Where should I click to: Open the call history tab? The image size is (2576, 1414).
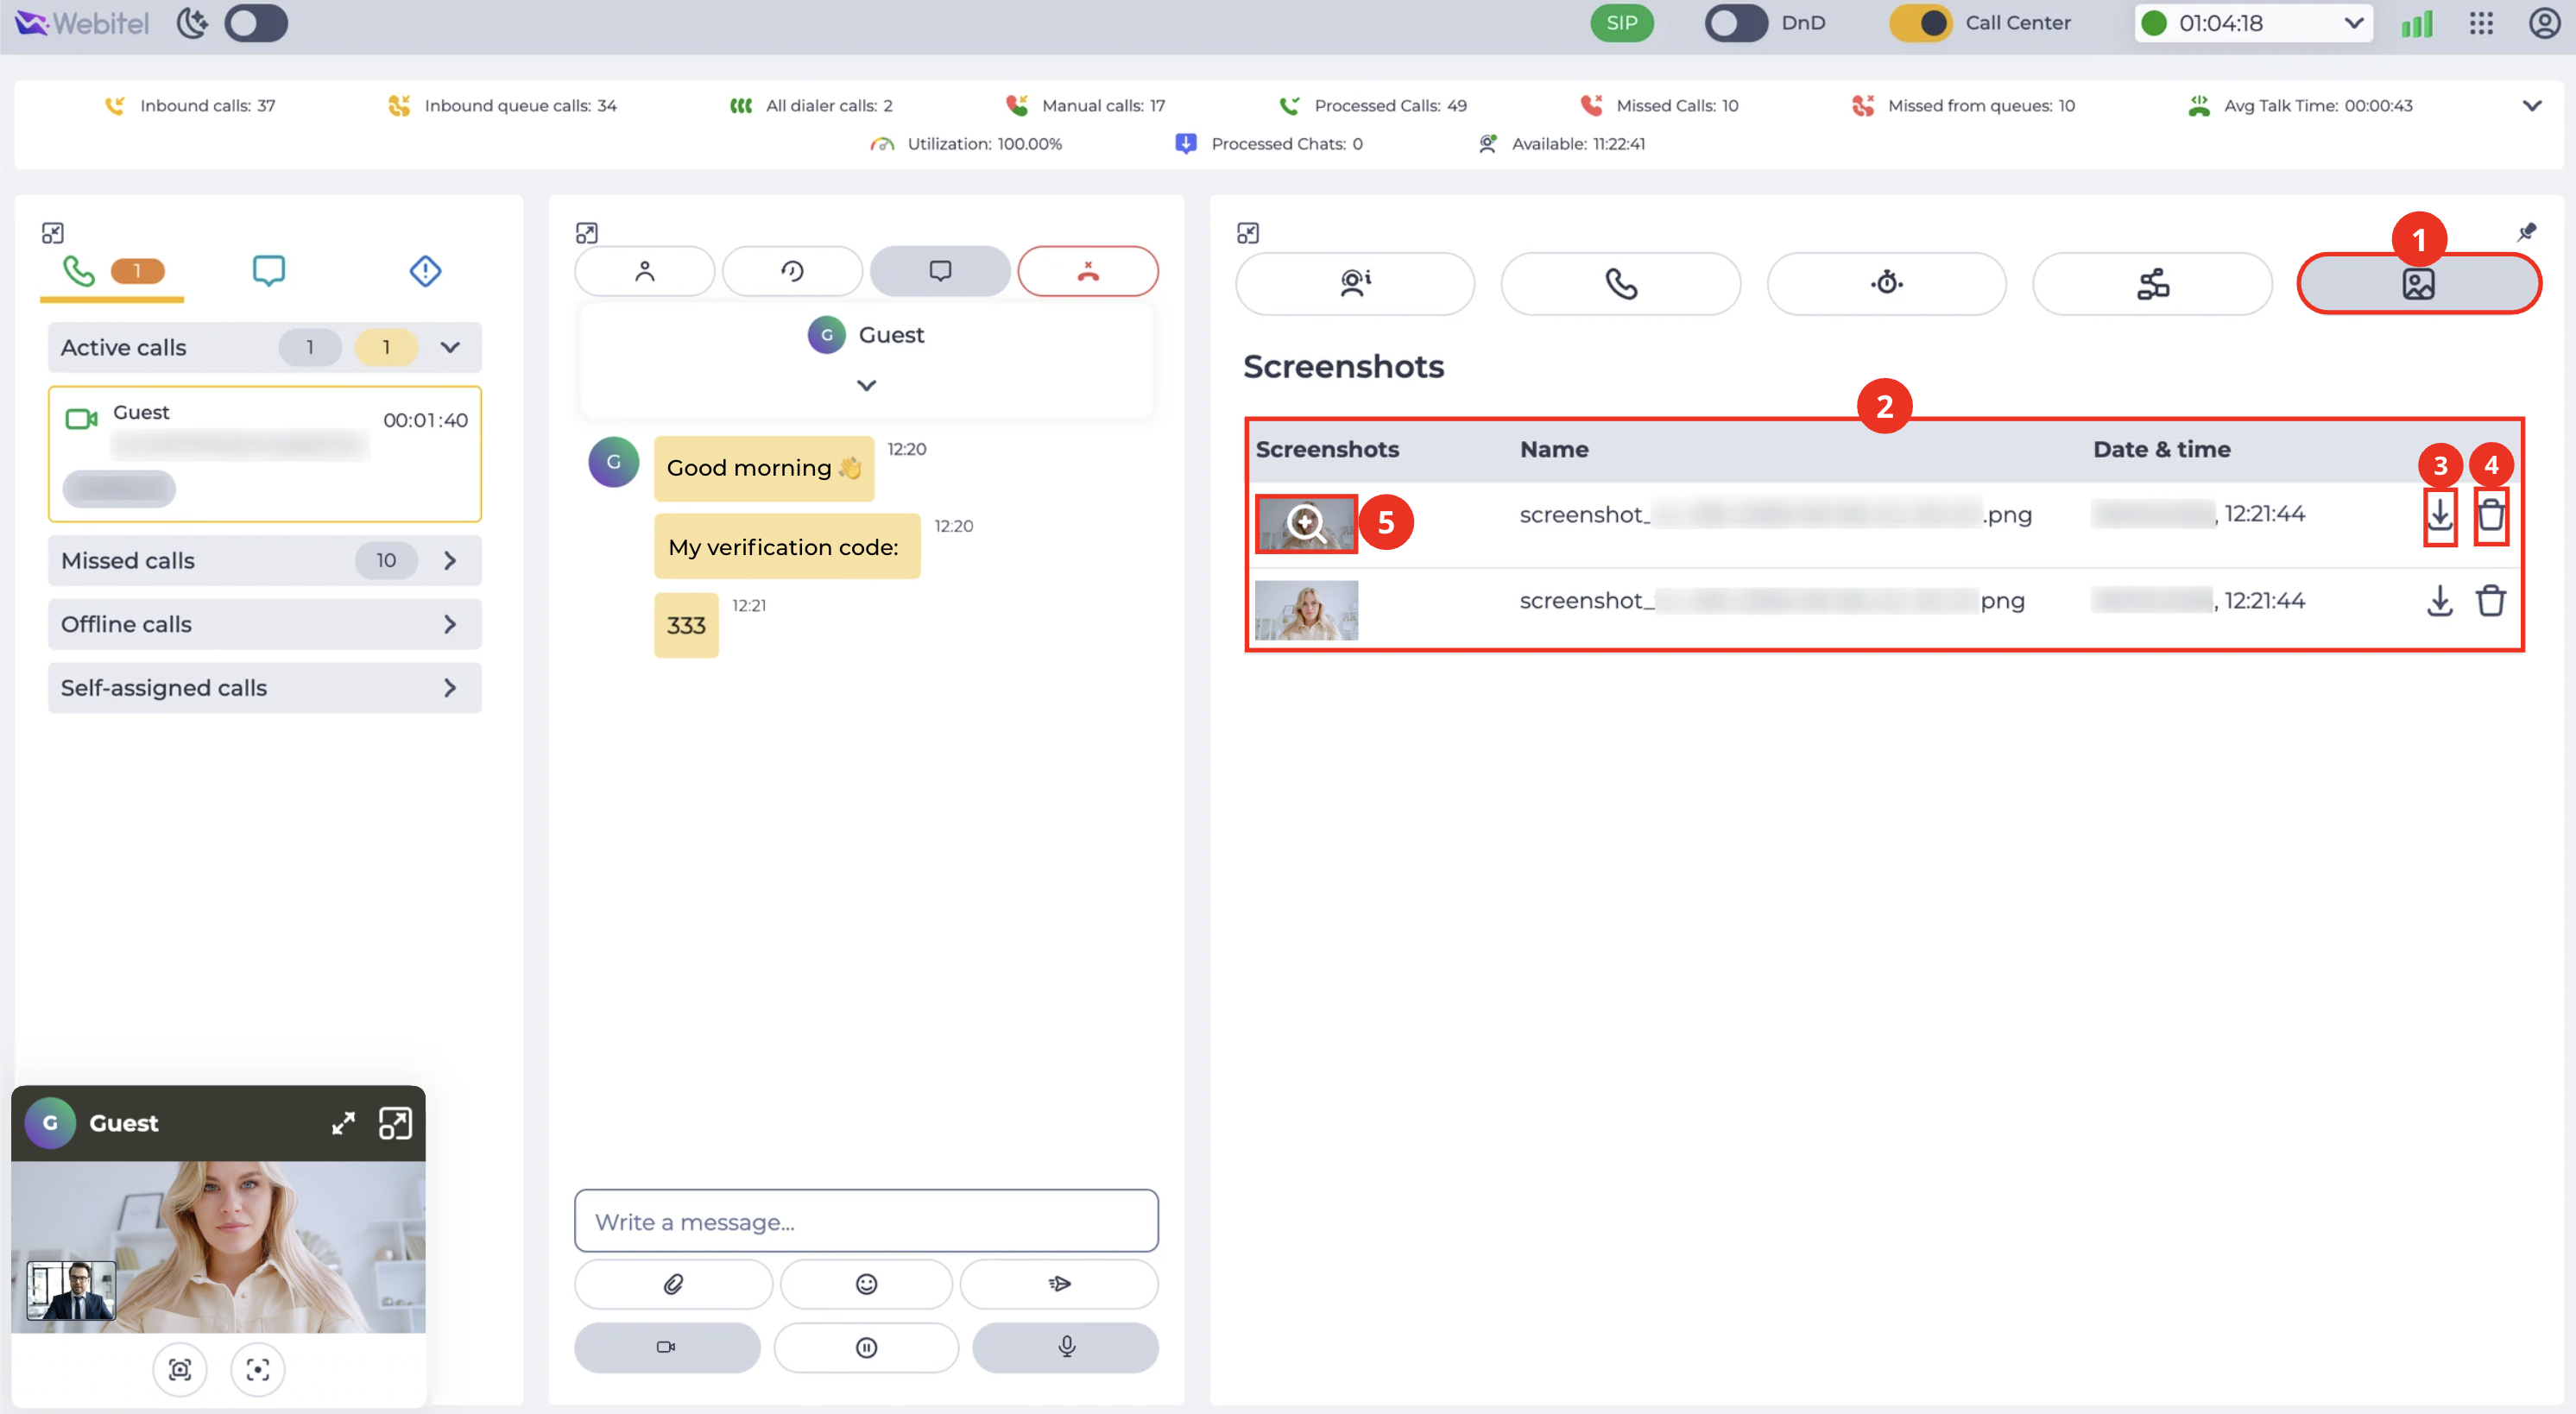[792, 271]
